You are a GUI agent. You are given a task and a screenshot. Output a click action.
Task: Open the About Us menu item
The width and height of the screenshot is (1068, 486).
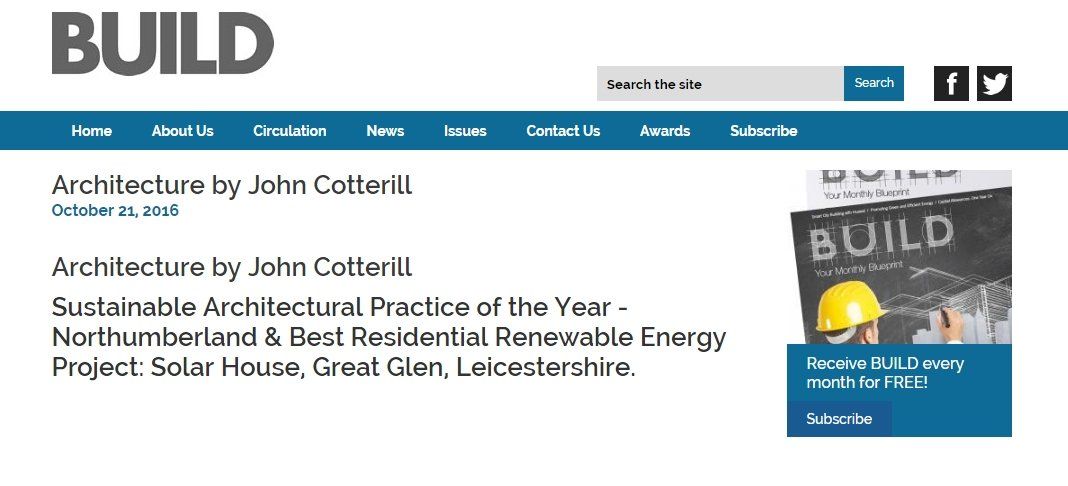(183, 131)
